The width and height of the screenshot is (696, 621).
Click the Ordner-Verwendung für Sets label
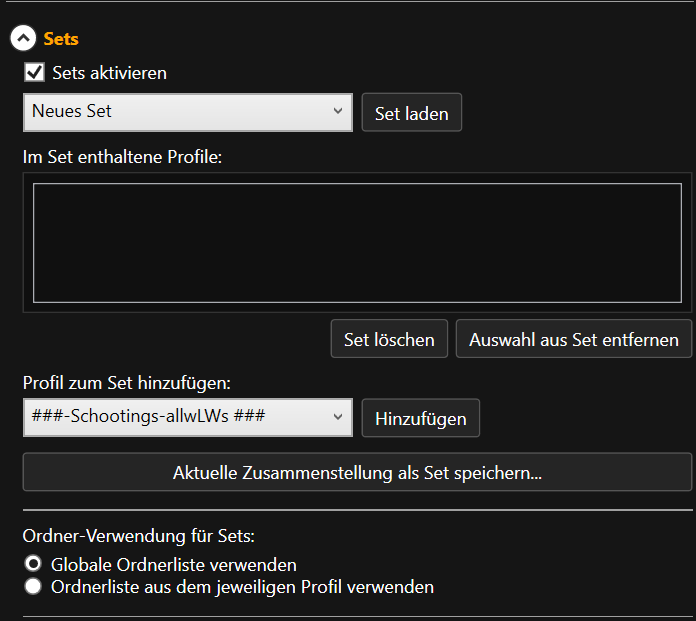(145, 536)
